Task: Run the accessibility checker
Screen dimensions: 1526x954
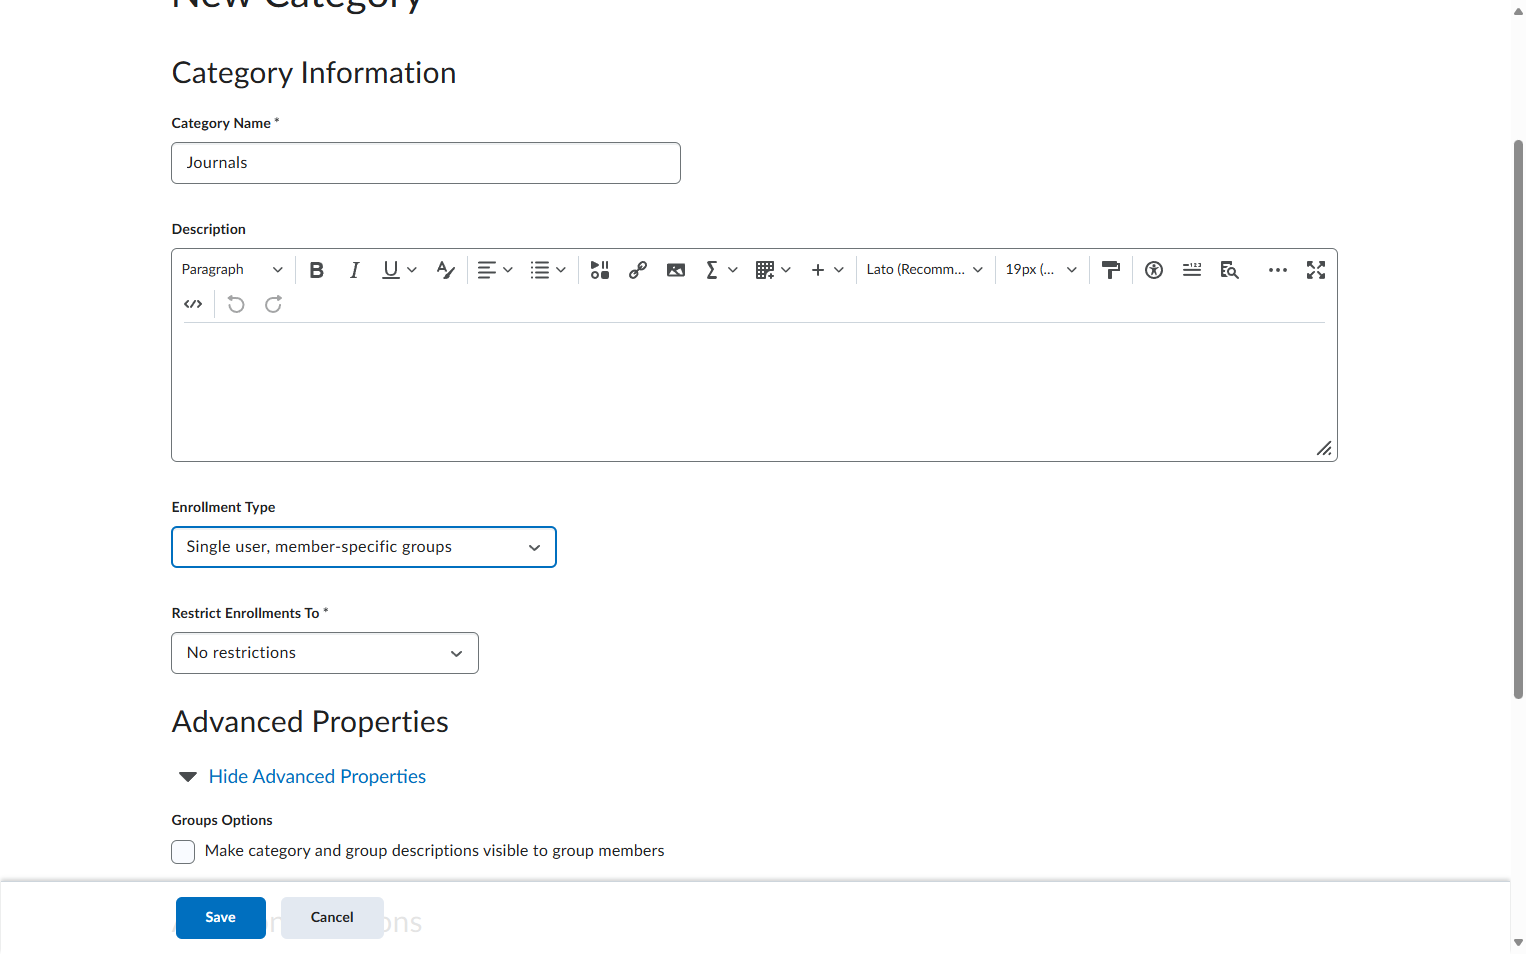Action: [x=1154, y=270]
